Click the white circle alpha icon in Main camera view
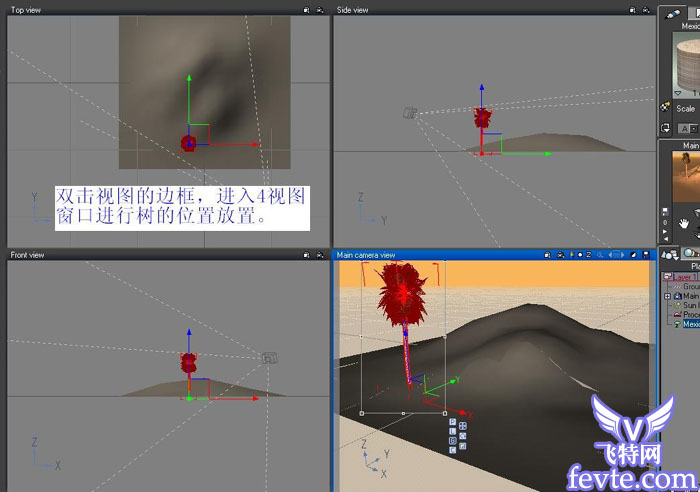 tap(580, 254)
